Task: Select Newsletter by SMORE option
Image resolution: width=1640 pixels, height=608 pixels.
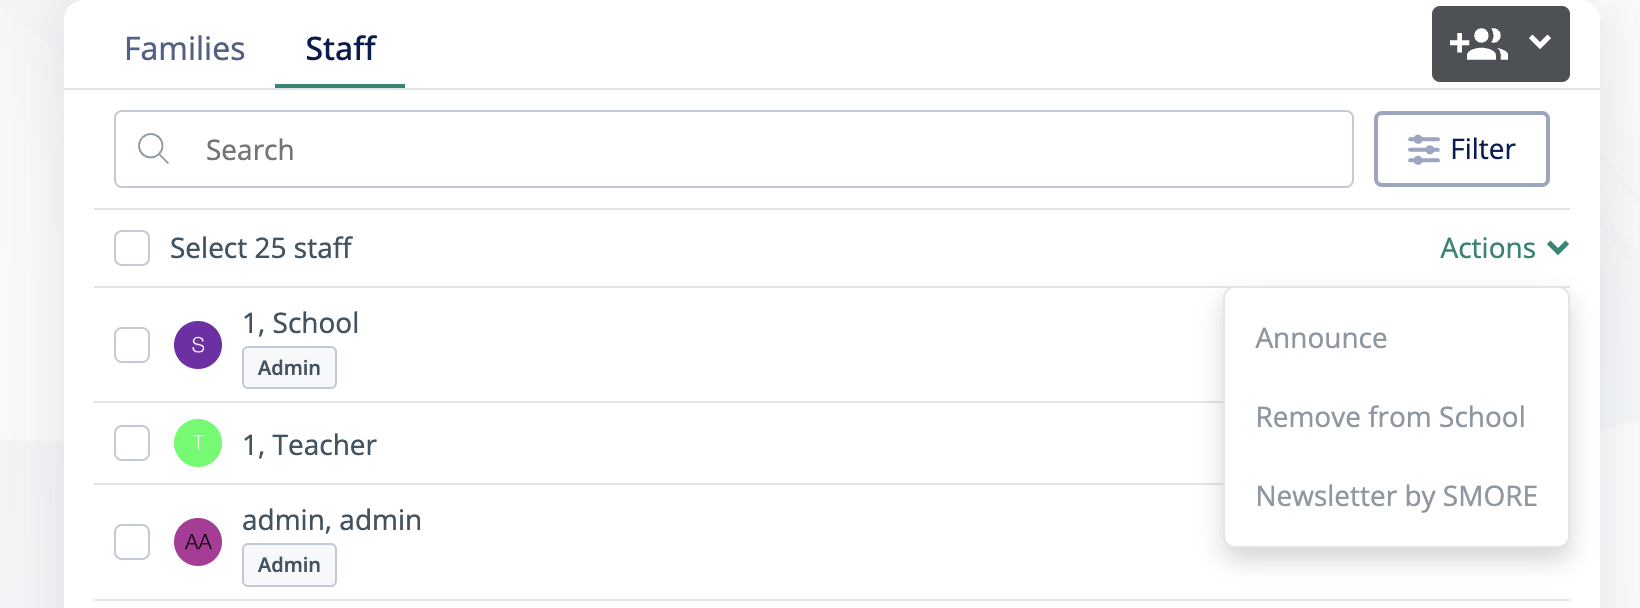Action: pyautogui.click(x=1396, y=495)
